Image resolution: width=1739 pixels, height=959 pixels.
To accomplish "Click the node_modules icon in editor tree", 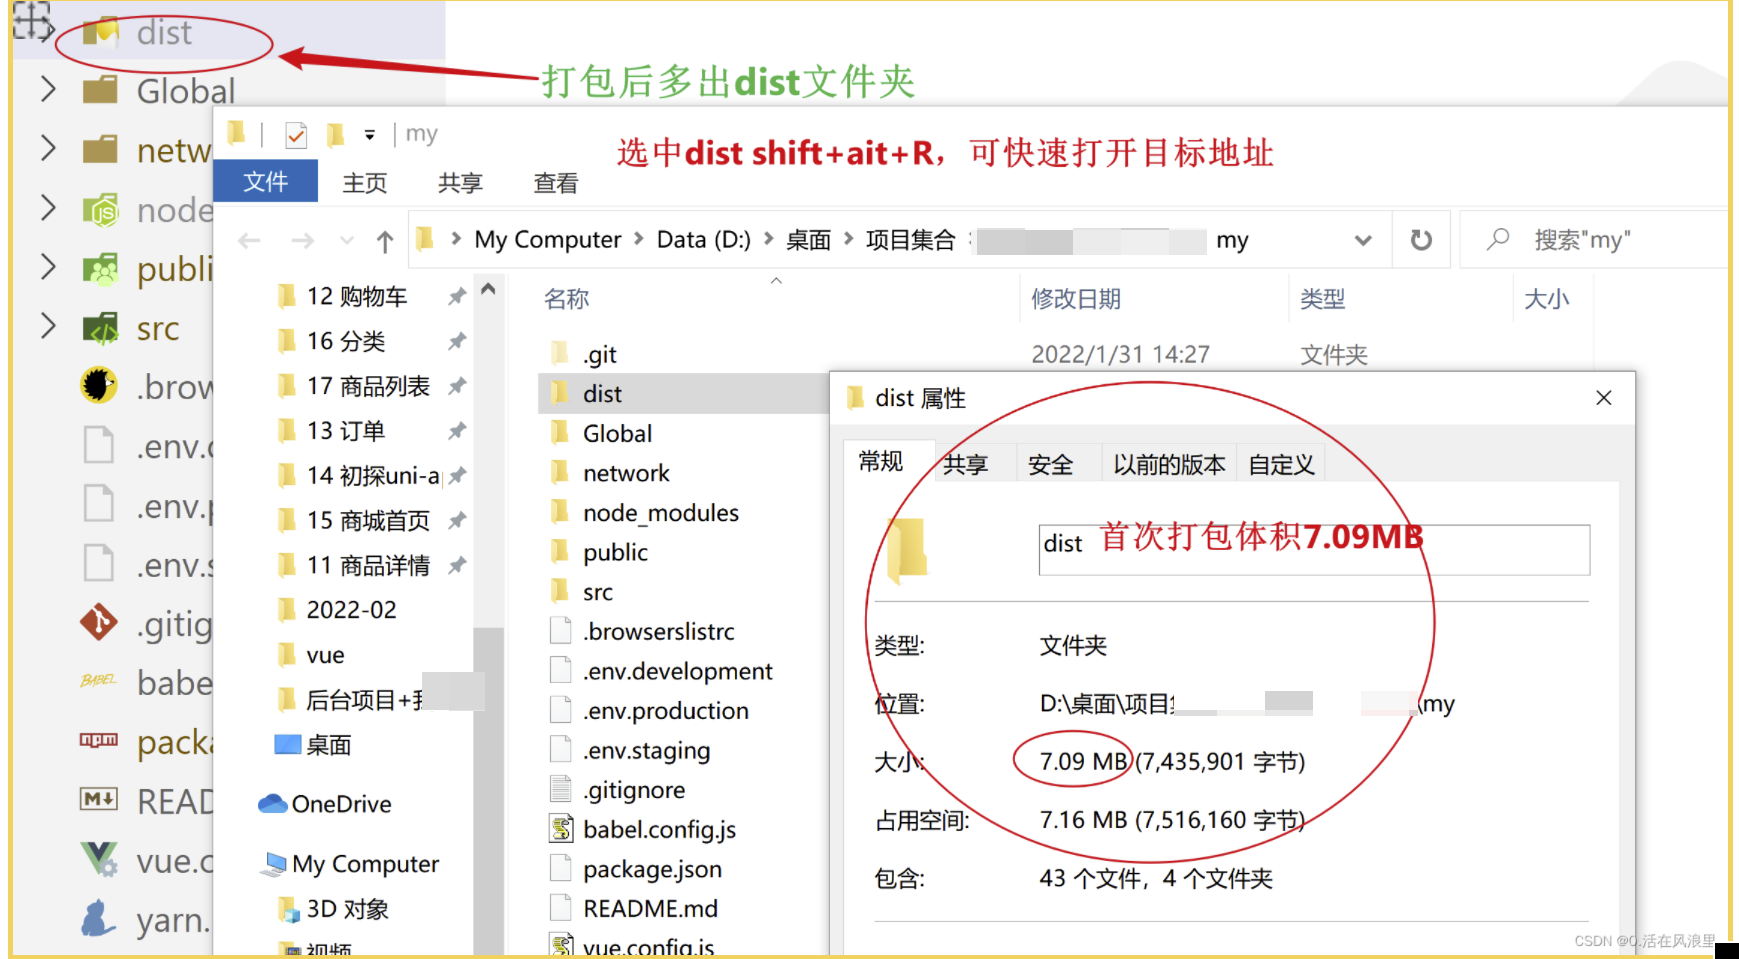I will point(100,209).
